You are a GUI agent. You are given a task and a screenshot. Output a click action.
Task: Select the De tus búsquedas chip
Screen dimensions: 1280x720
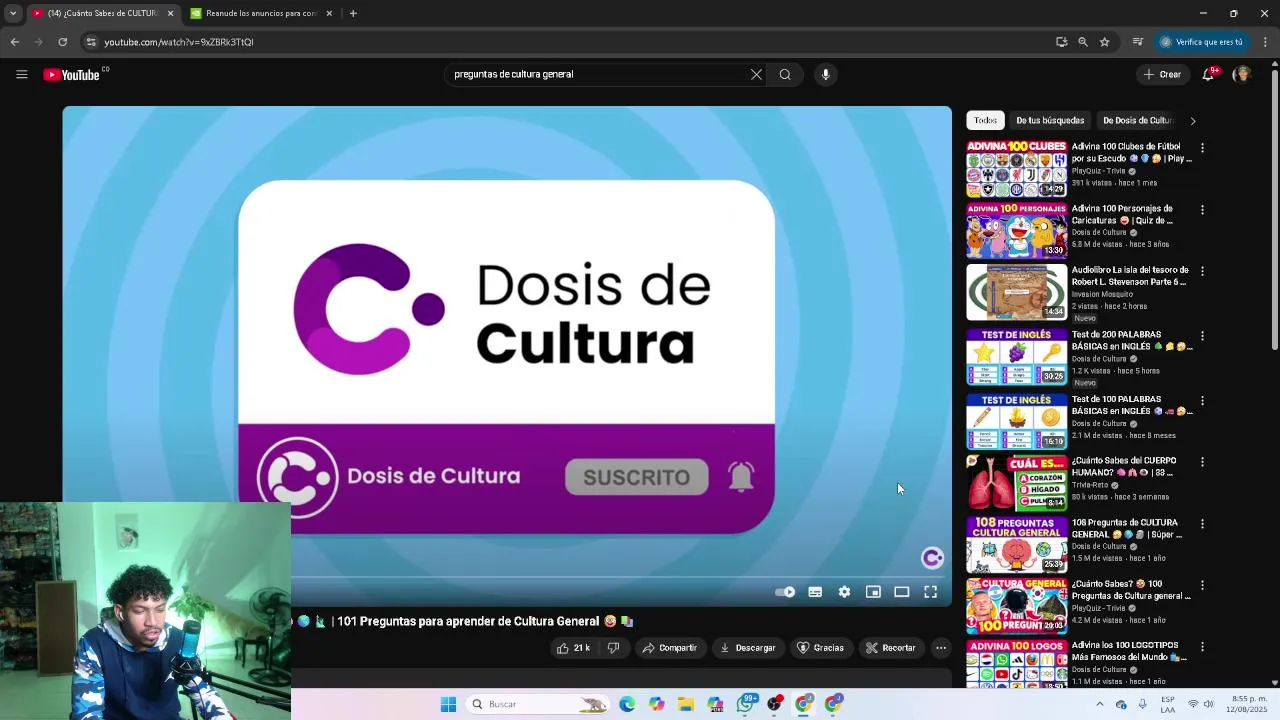[x=1050, y=120]
